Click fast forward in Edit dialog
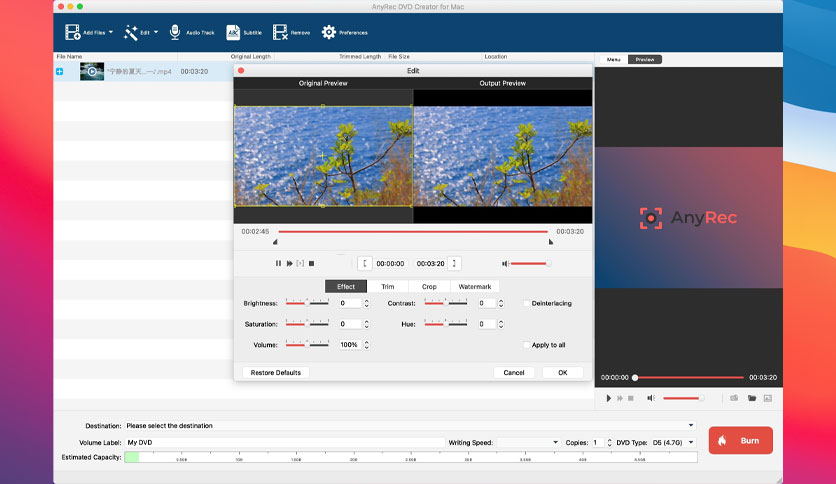 click(290, 263)
